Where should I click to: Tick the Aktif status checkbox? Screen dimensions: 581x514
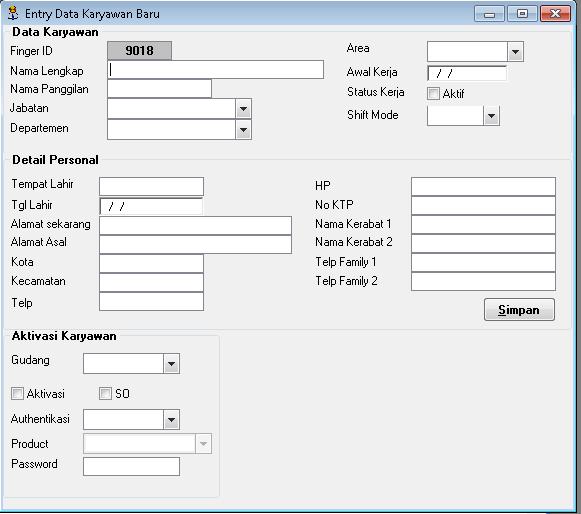tap(433, 93)
